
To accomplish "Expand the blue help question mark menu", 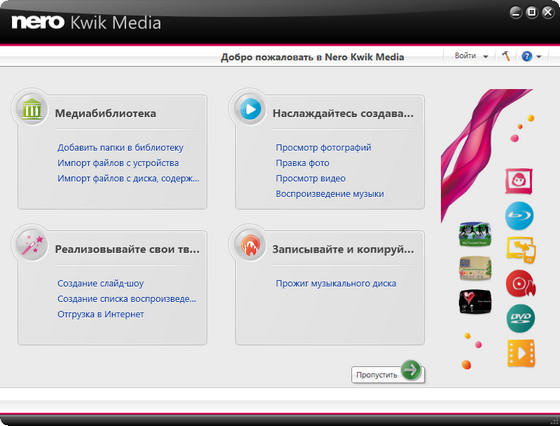I will coord(531,56).
